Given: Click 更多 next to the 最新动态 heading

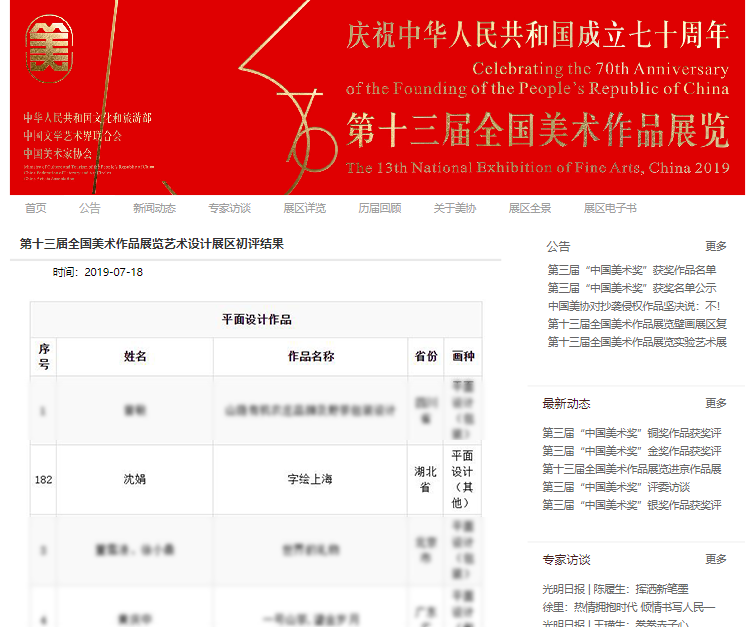Looking at the screenshot, I should [x=716, y=403].
